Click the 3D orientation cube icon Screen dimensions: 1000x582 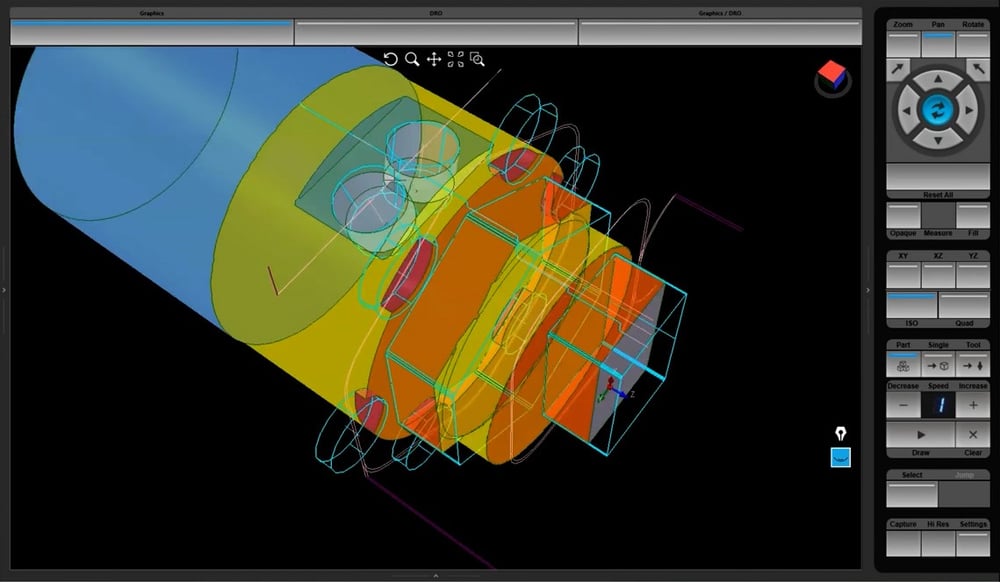831,76
